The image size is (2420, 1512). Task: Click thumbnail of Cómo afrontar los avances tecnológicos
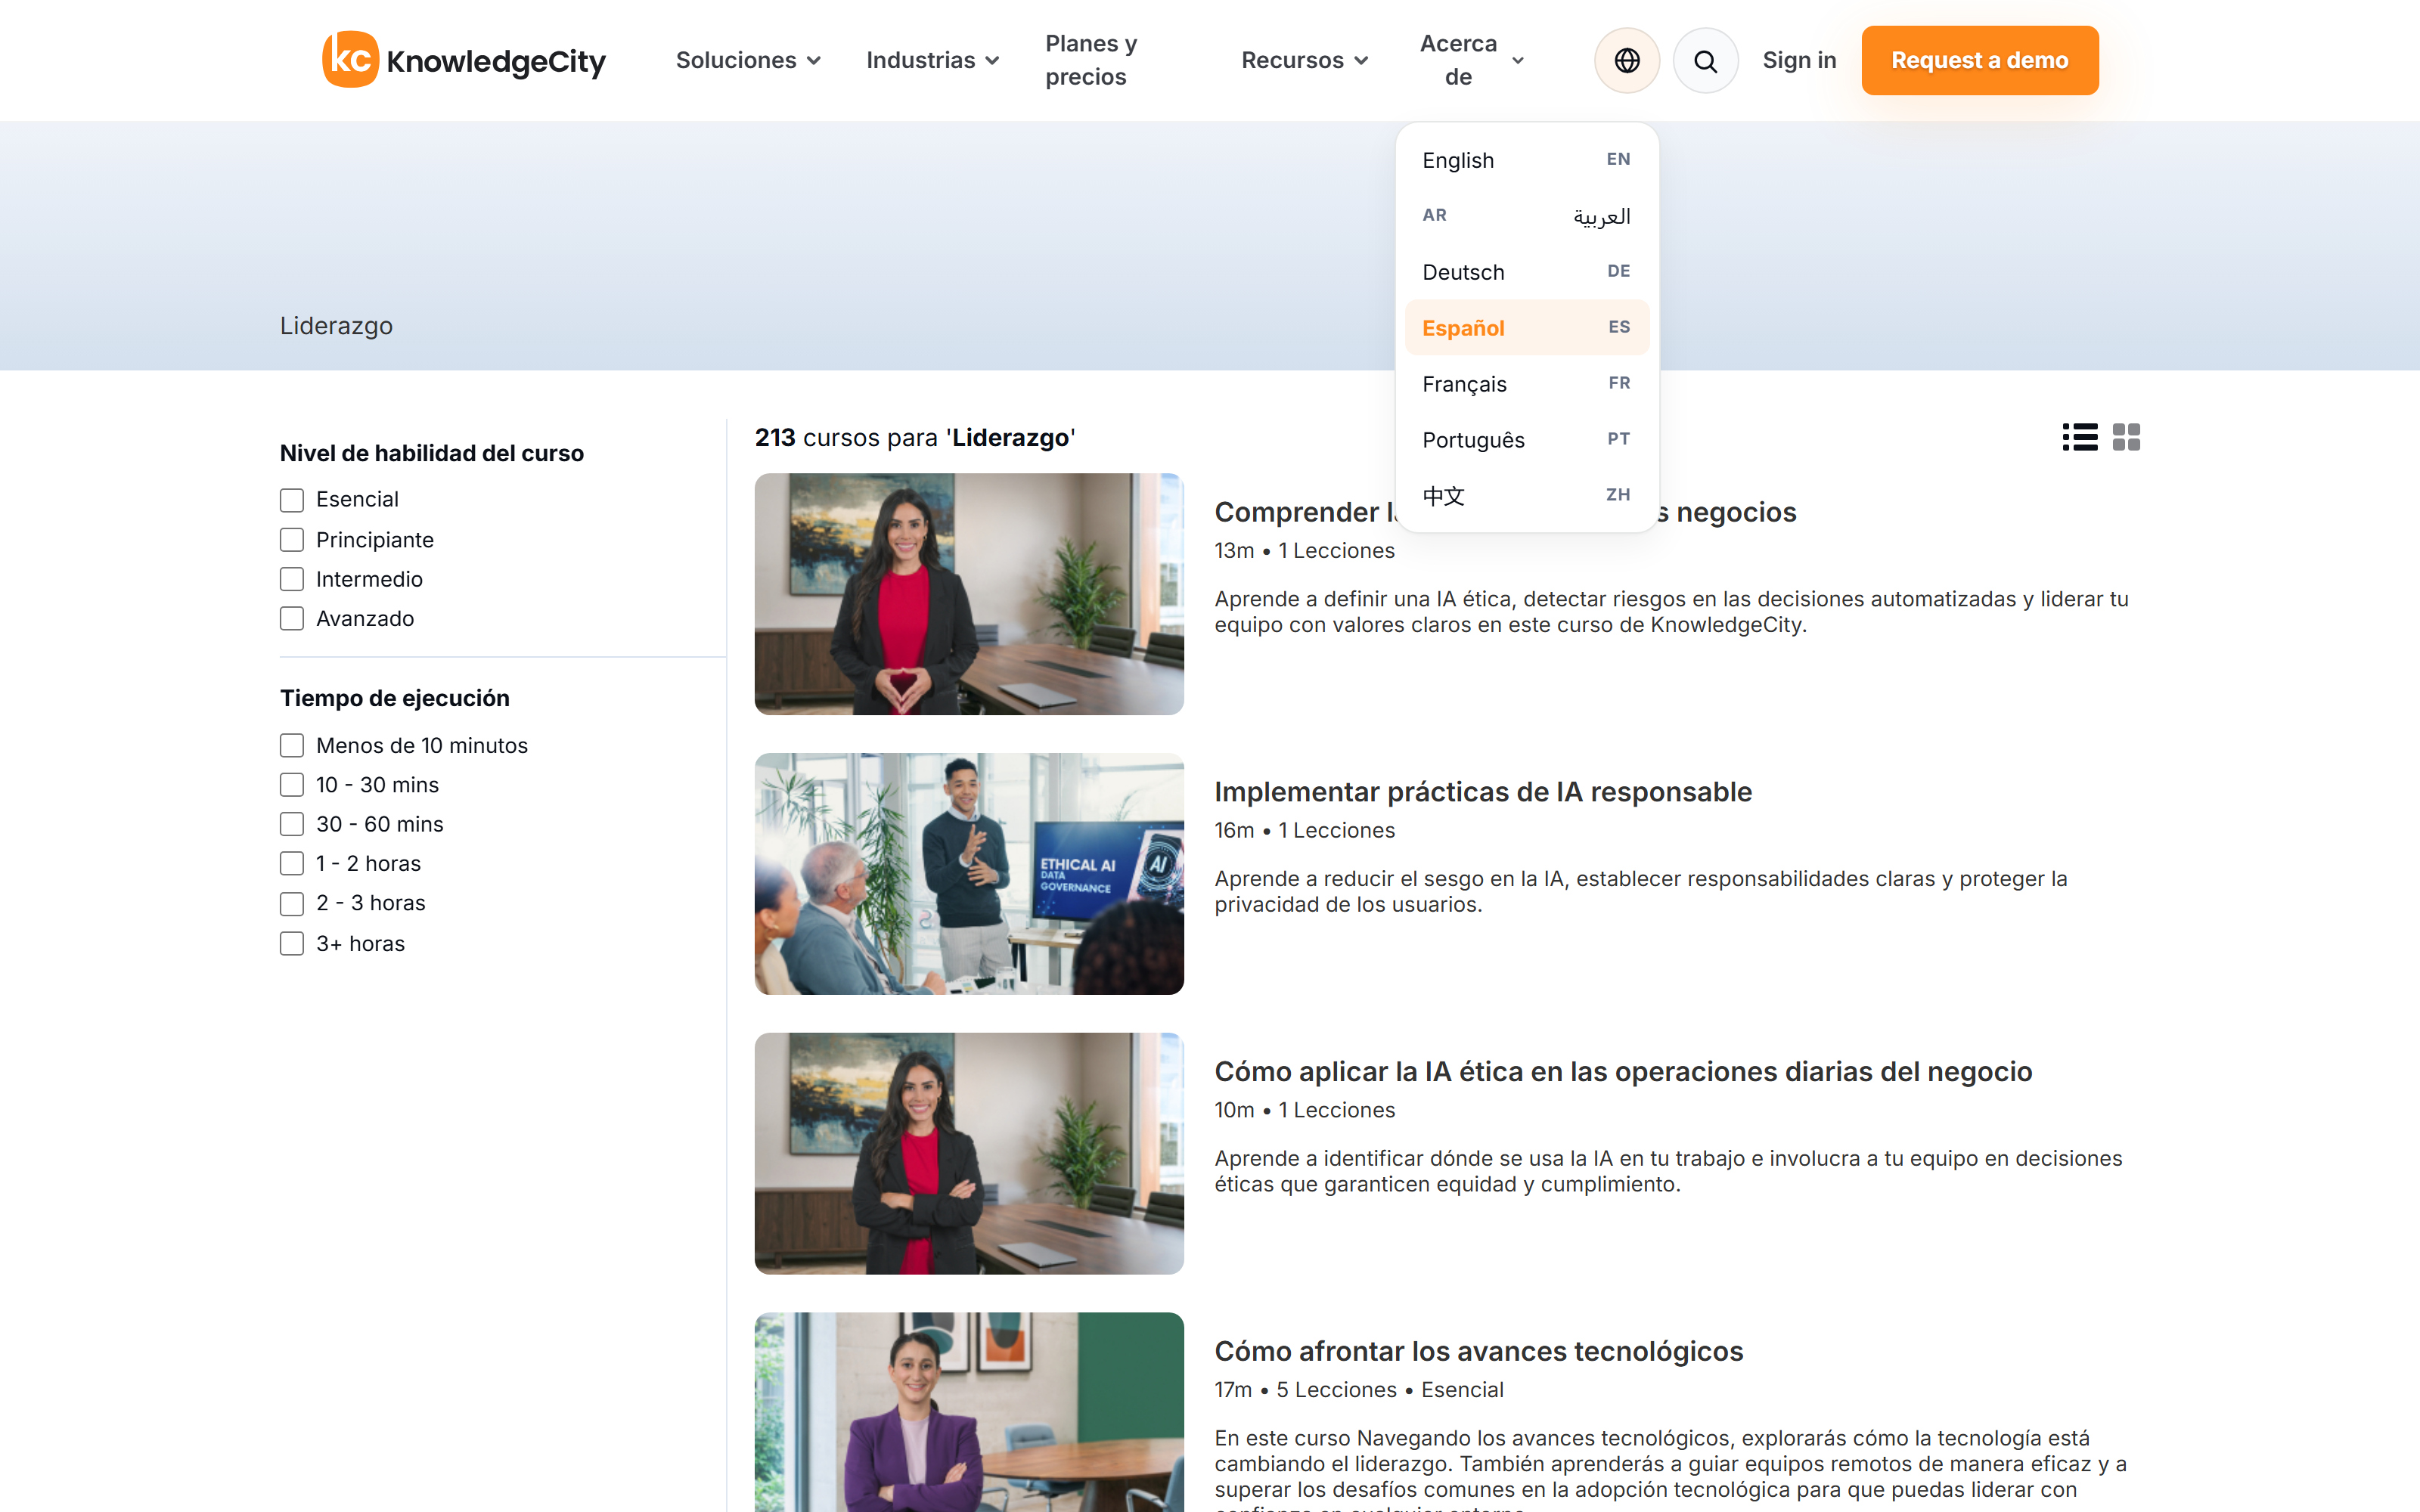click(x=969, y=1412)
